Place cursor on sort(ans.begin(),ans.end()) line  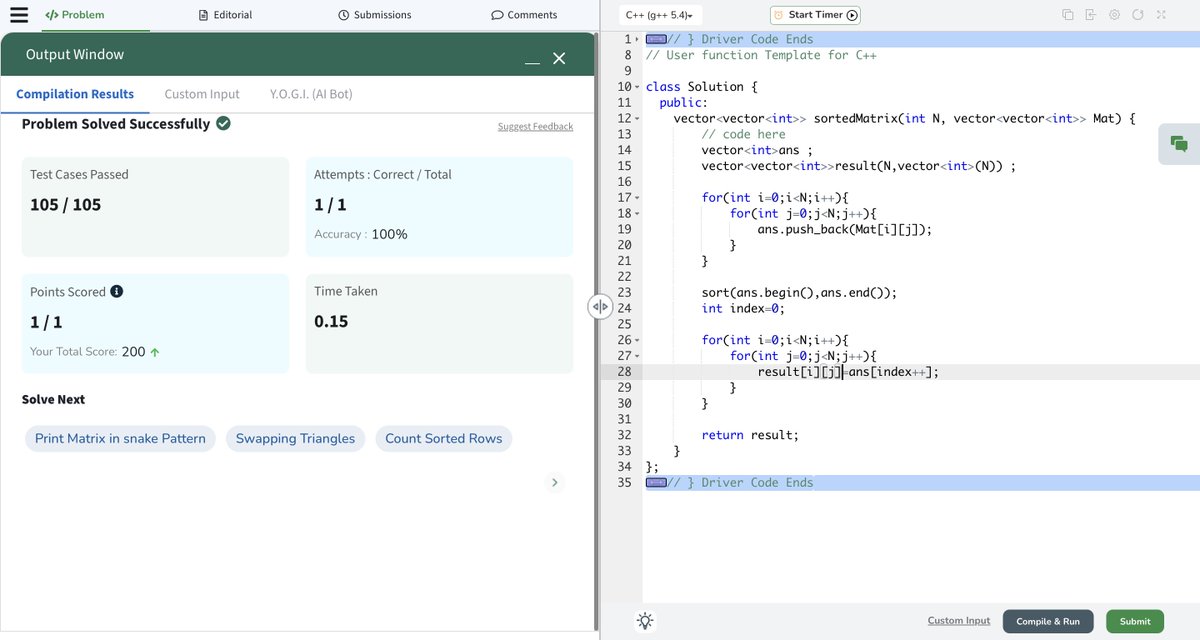click(x=799, y=292)
